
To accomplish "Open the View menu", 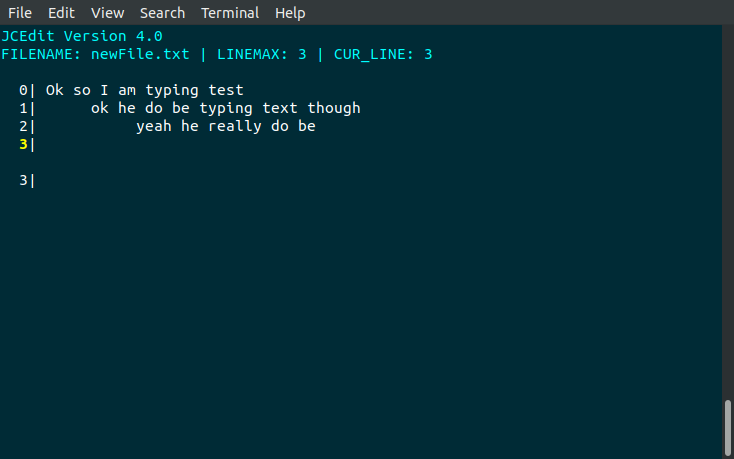I will [108, 13].
